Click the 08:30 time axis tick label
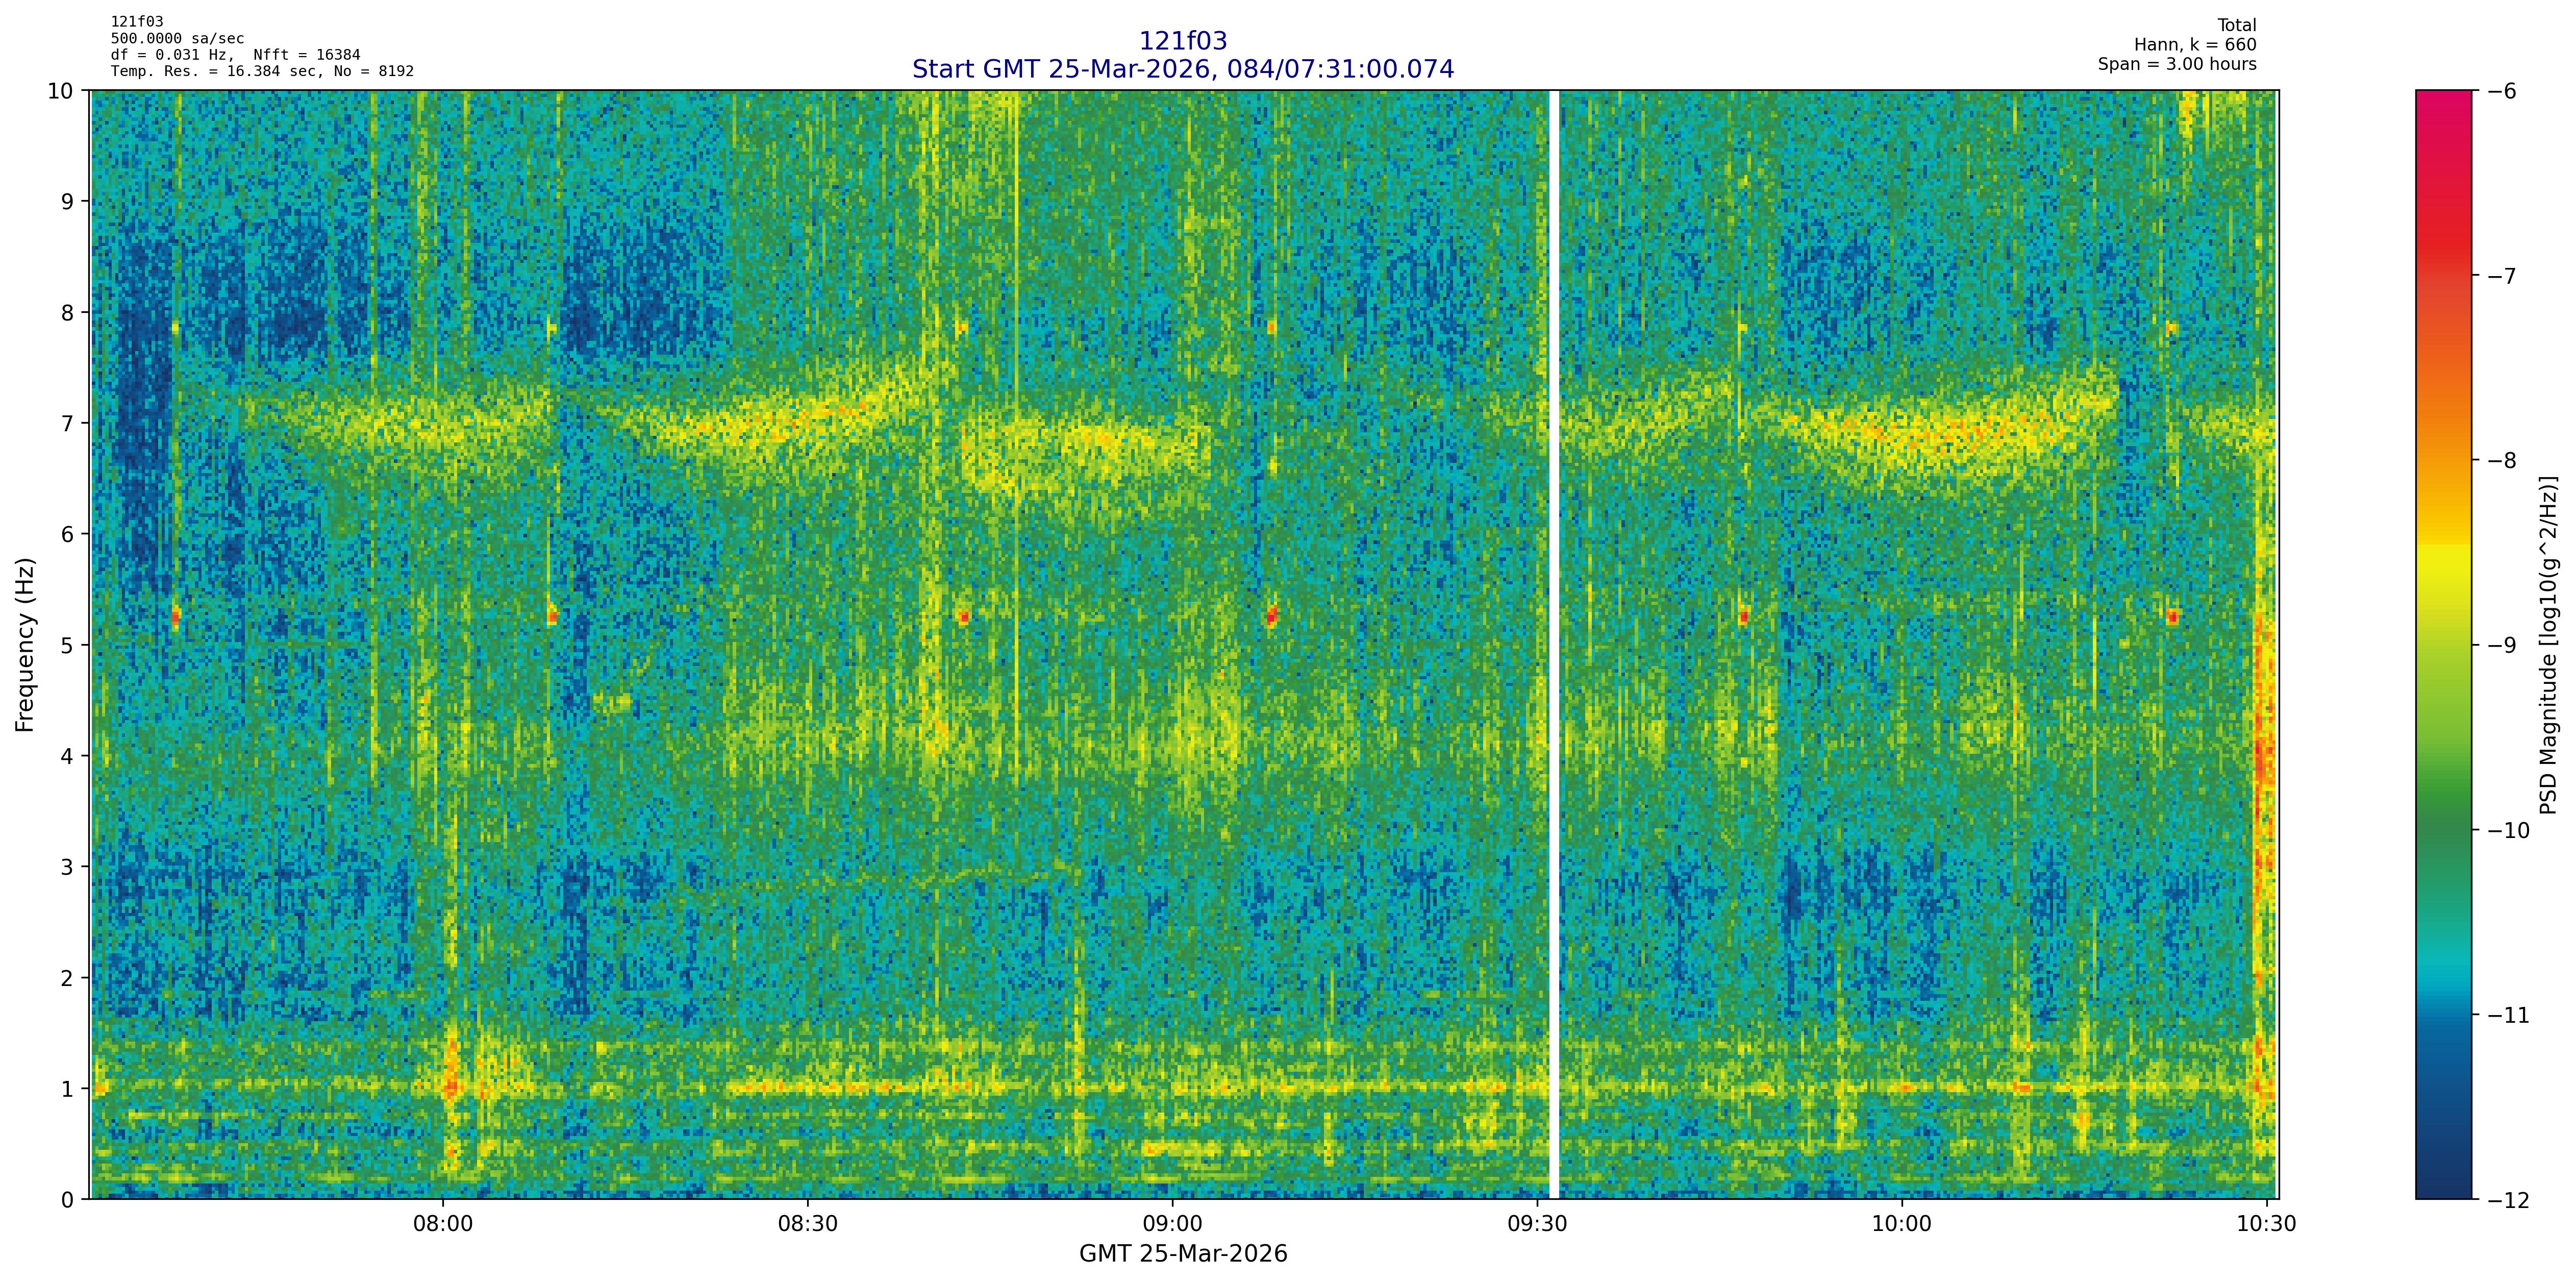This screenshot has height=1282, width=2576. [807, 1224]
